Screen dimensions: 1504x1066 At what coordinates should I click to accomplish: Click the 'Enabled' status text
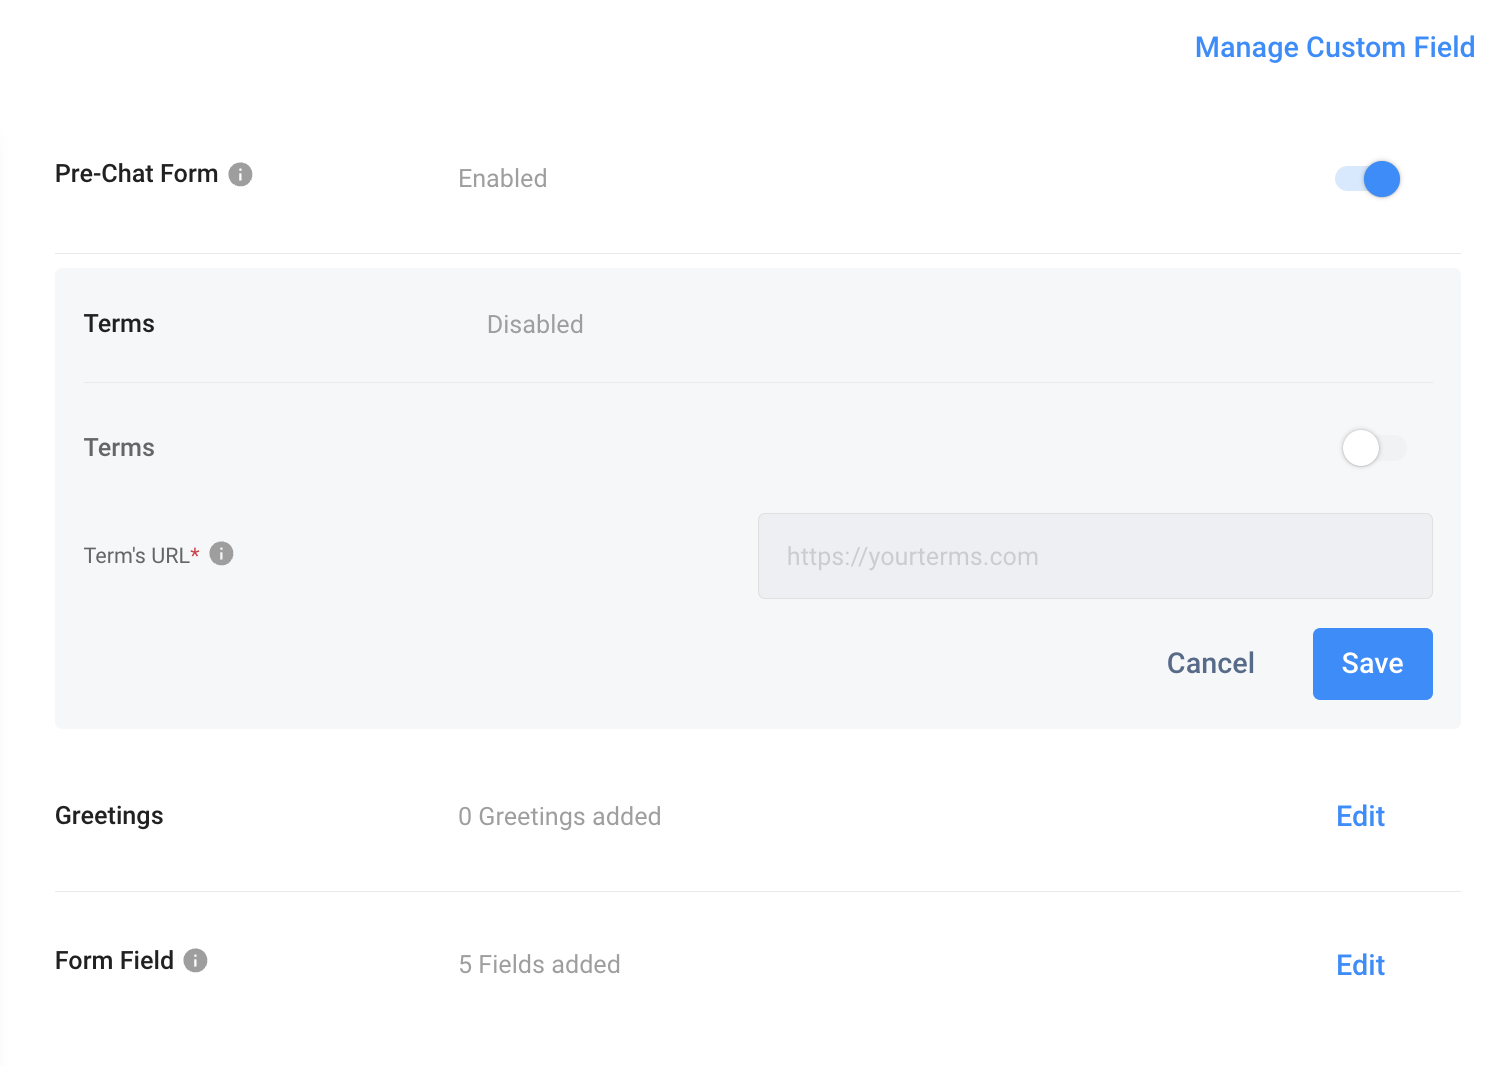click(x=502, y=178)
